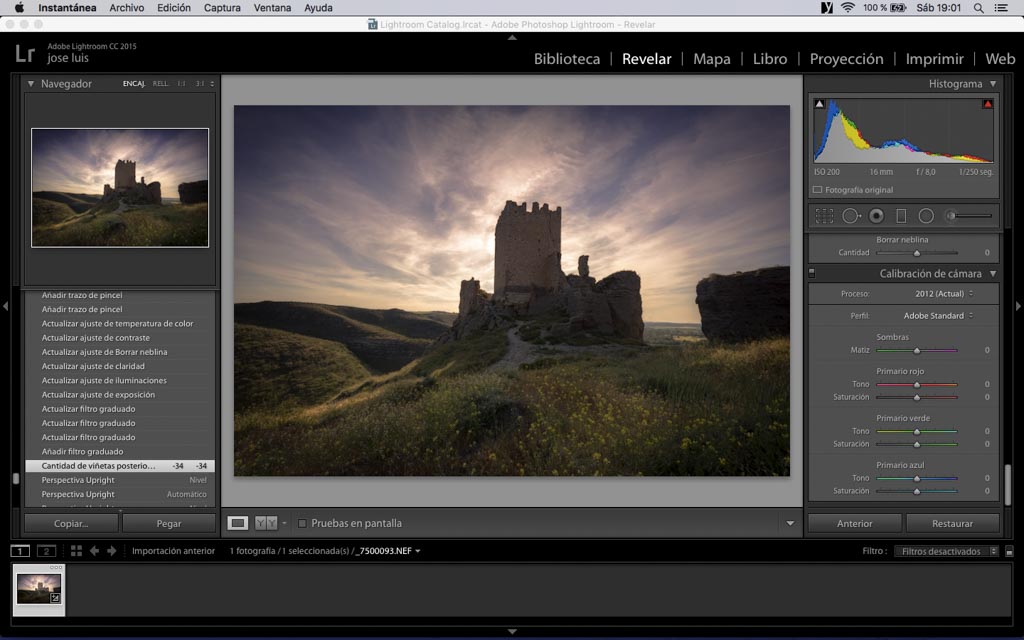Click the Restaurar button
The height and width of the screenshot is (640, 1024).
pyautogui.click(x=952, y=523)
